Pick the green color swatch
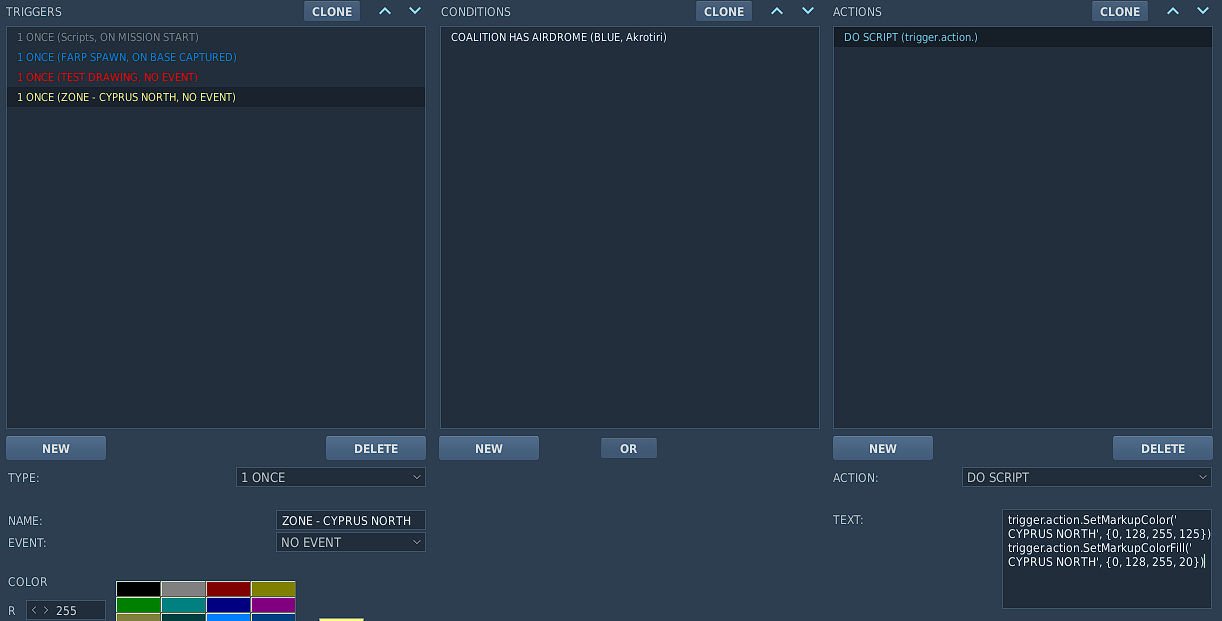Viewport: 1222px width, 621px height. click(x=138, y=605)
